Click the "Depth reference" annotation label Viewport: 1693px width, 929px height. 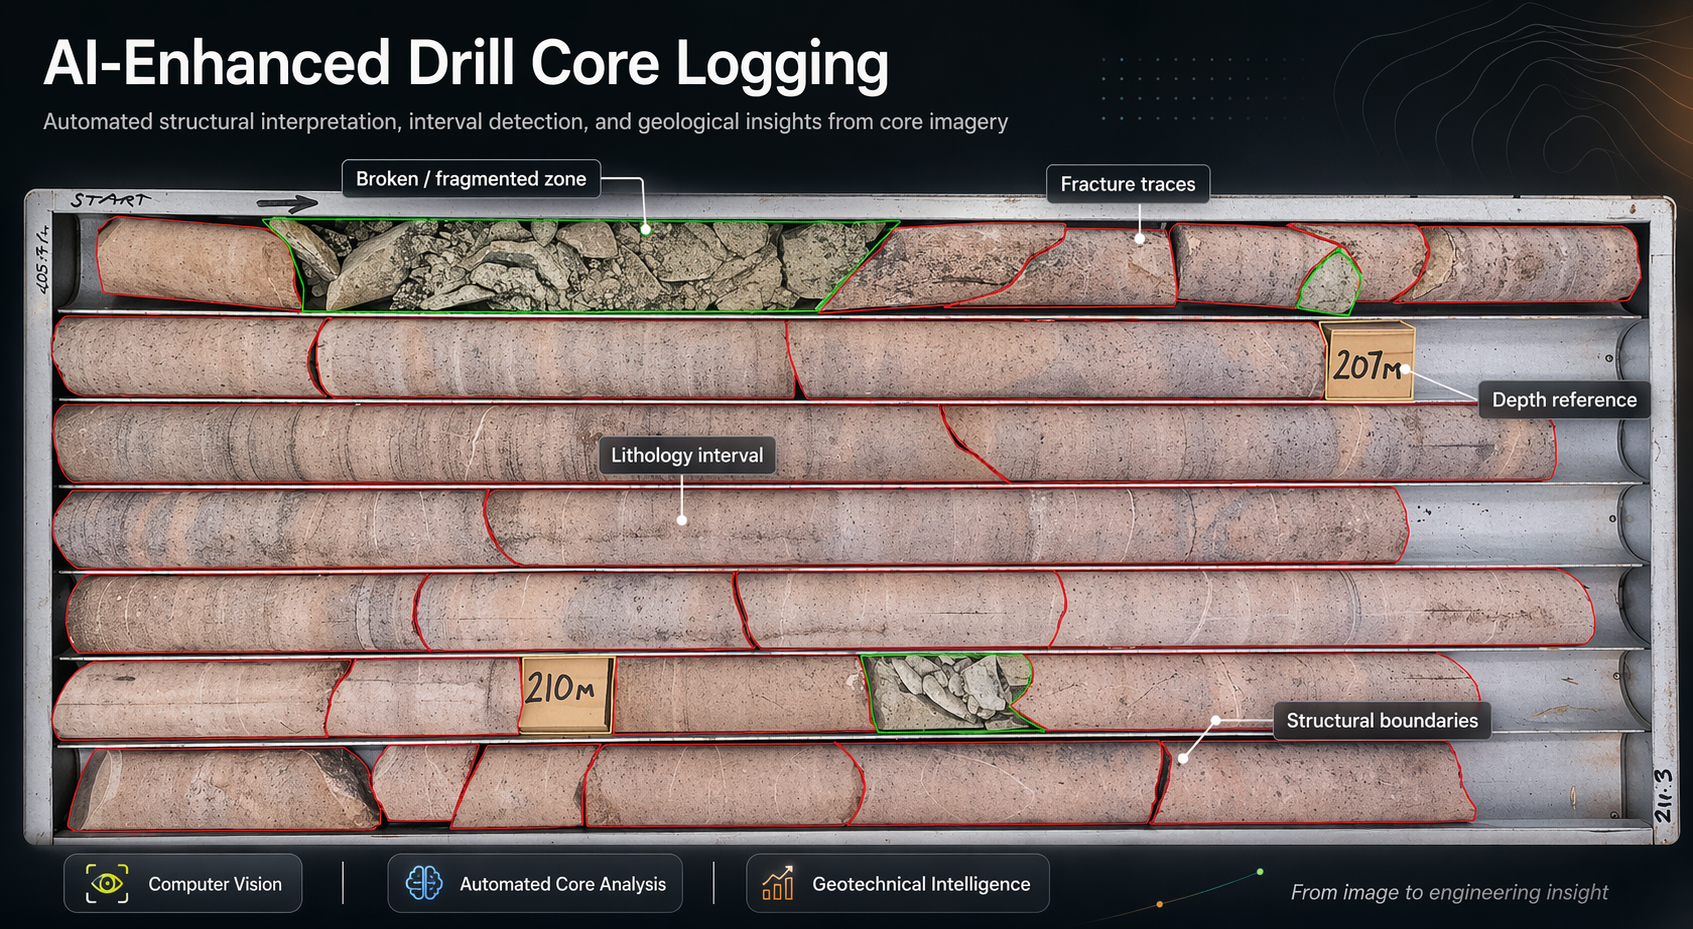pyautogui.click(x=1564, y=400)
